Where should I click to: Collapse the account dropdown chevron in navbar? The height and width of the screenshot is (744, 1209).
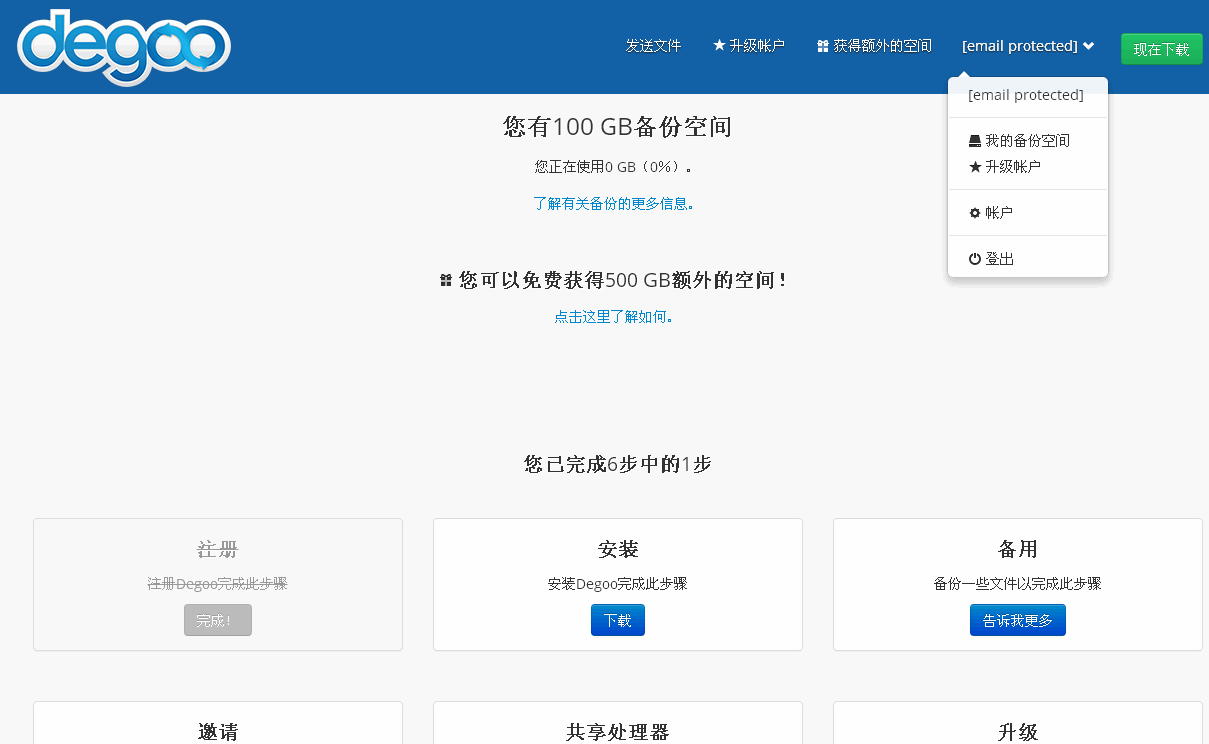[1089, 46]
